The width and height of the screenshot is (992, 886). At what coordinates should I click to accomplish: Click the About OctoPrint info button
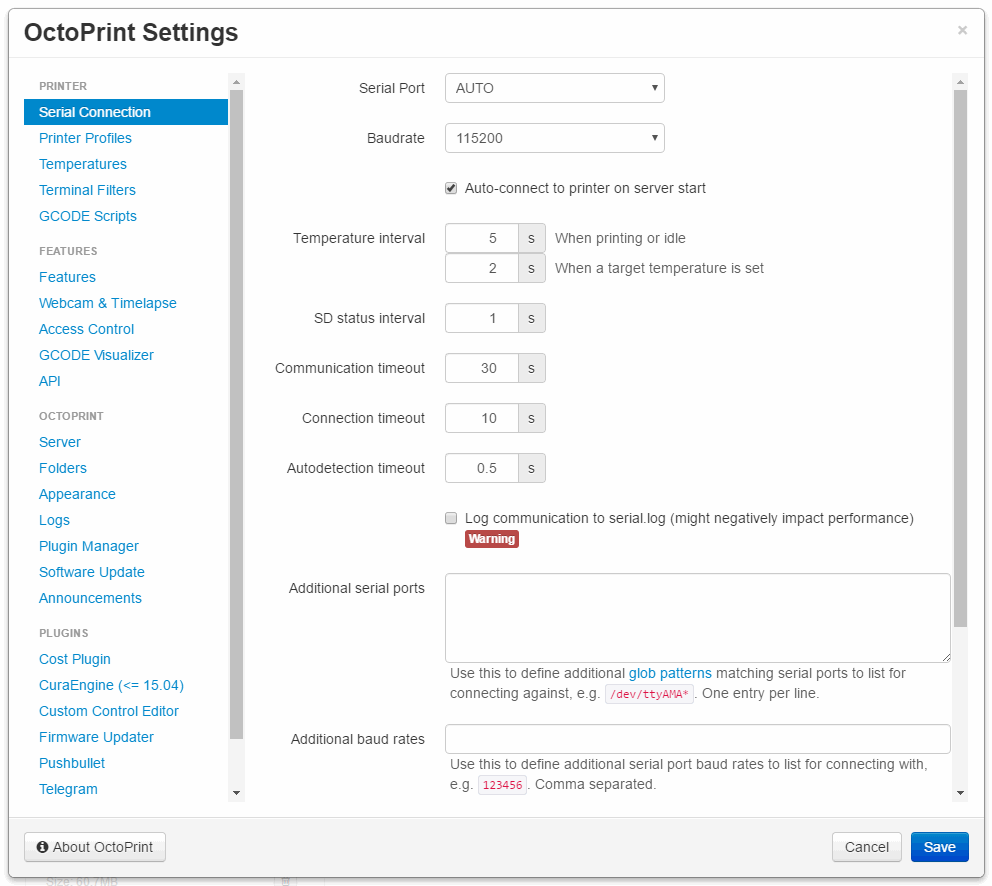coord(95,847)
